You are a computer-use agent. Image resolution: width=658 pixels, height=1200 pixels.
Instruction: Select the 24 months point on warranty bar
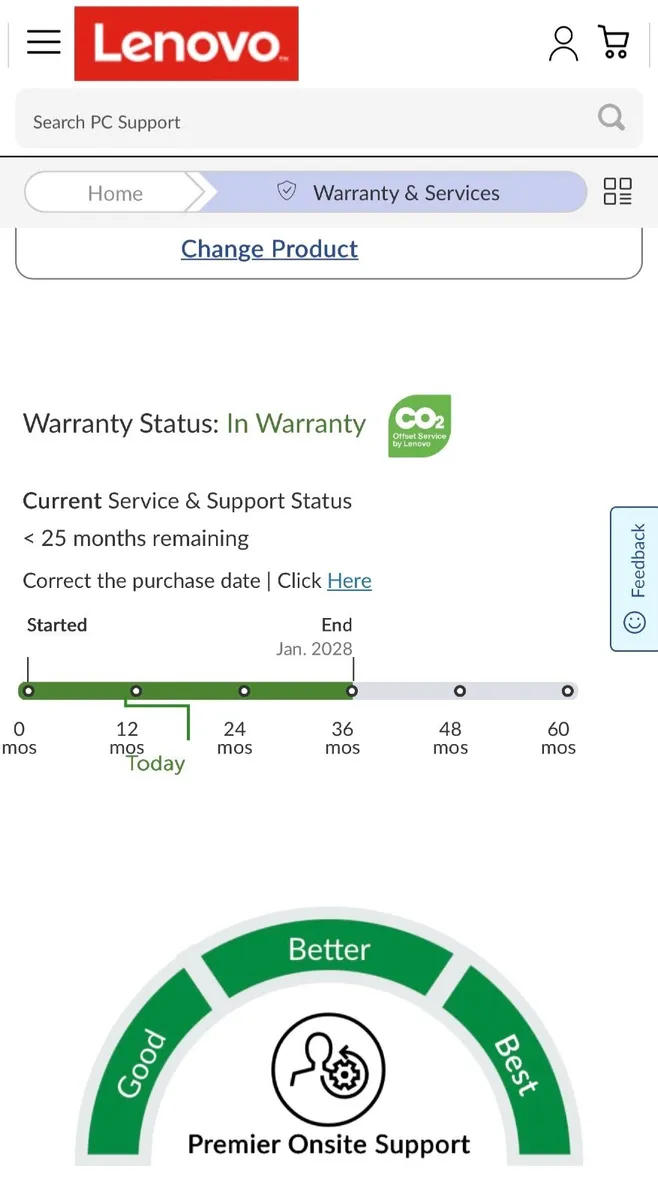click(x=244, y=691)
